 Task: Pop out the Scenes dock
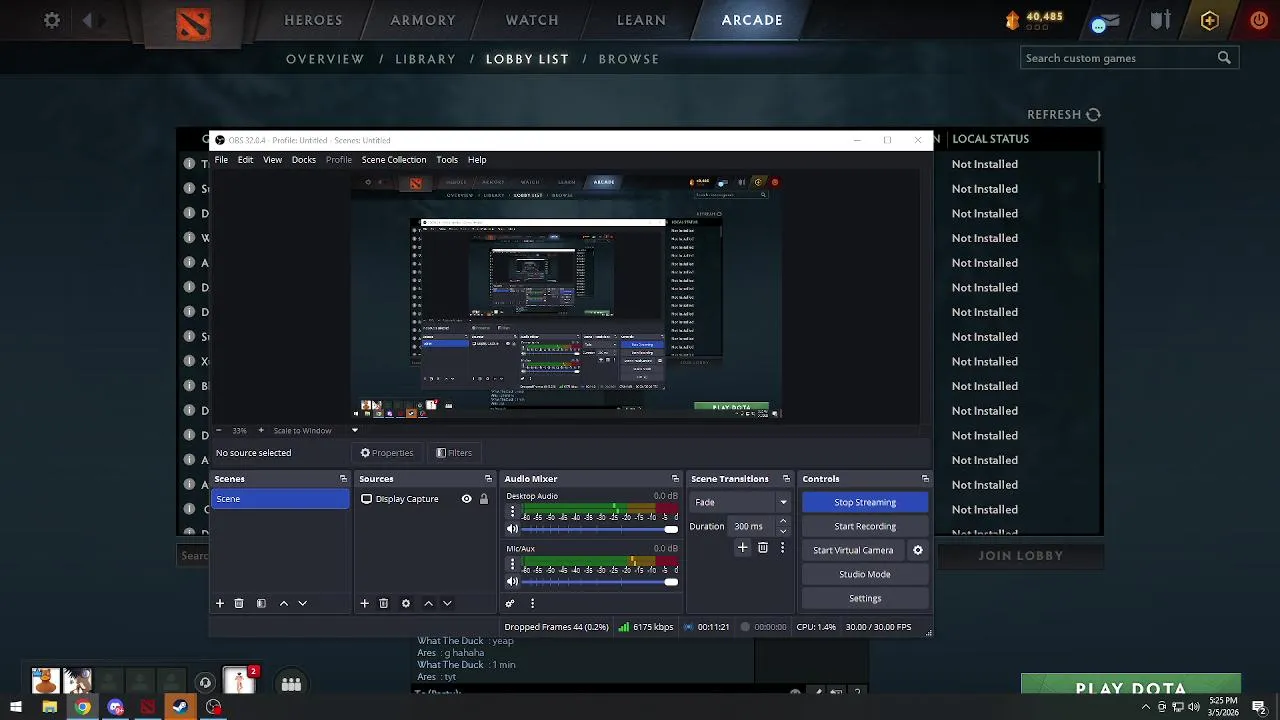(x=343, y=479)
